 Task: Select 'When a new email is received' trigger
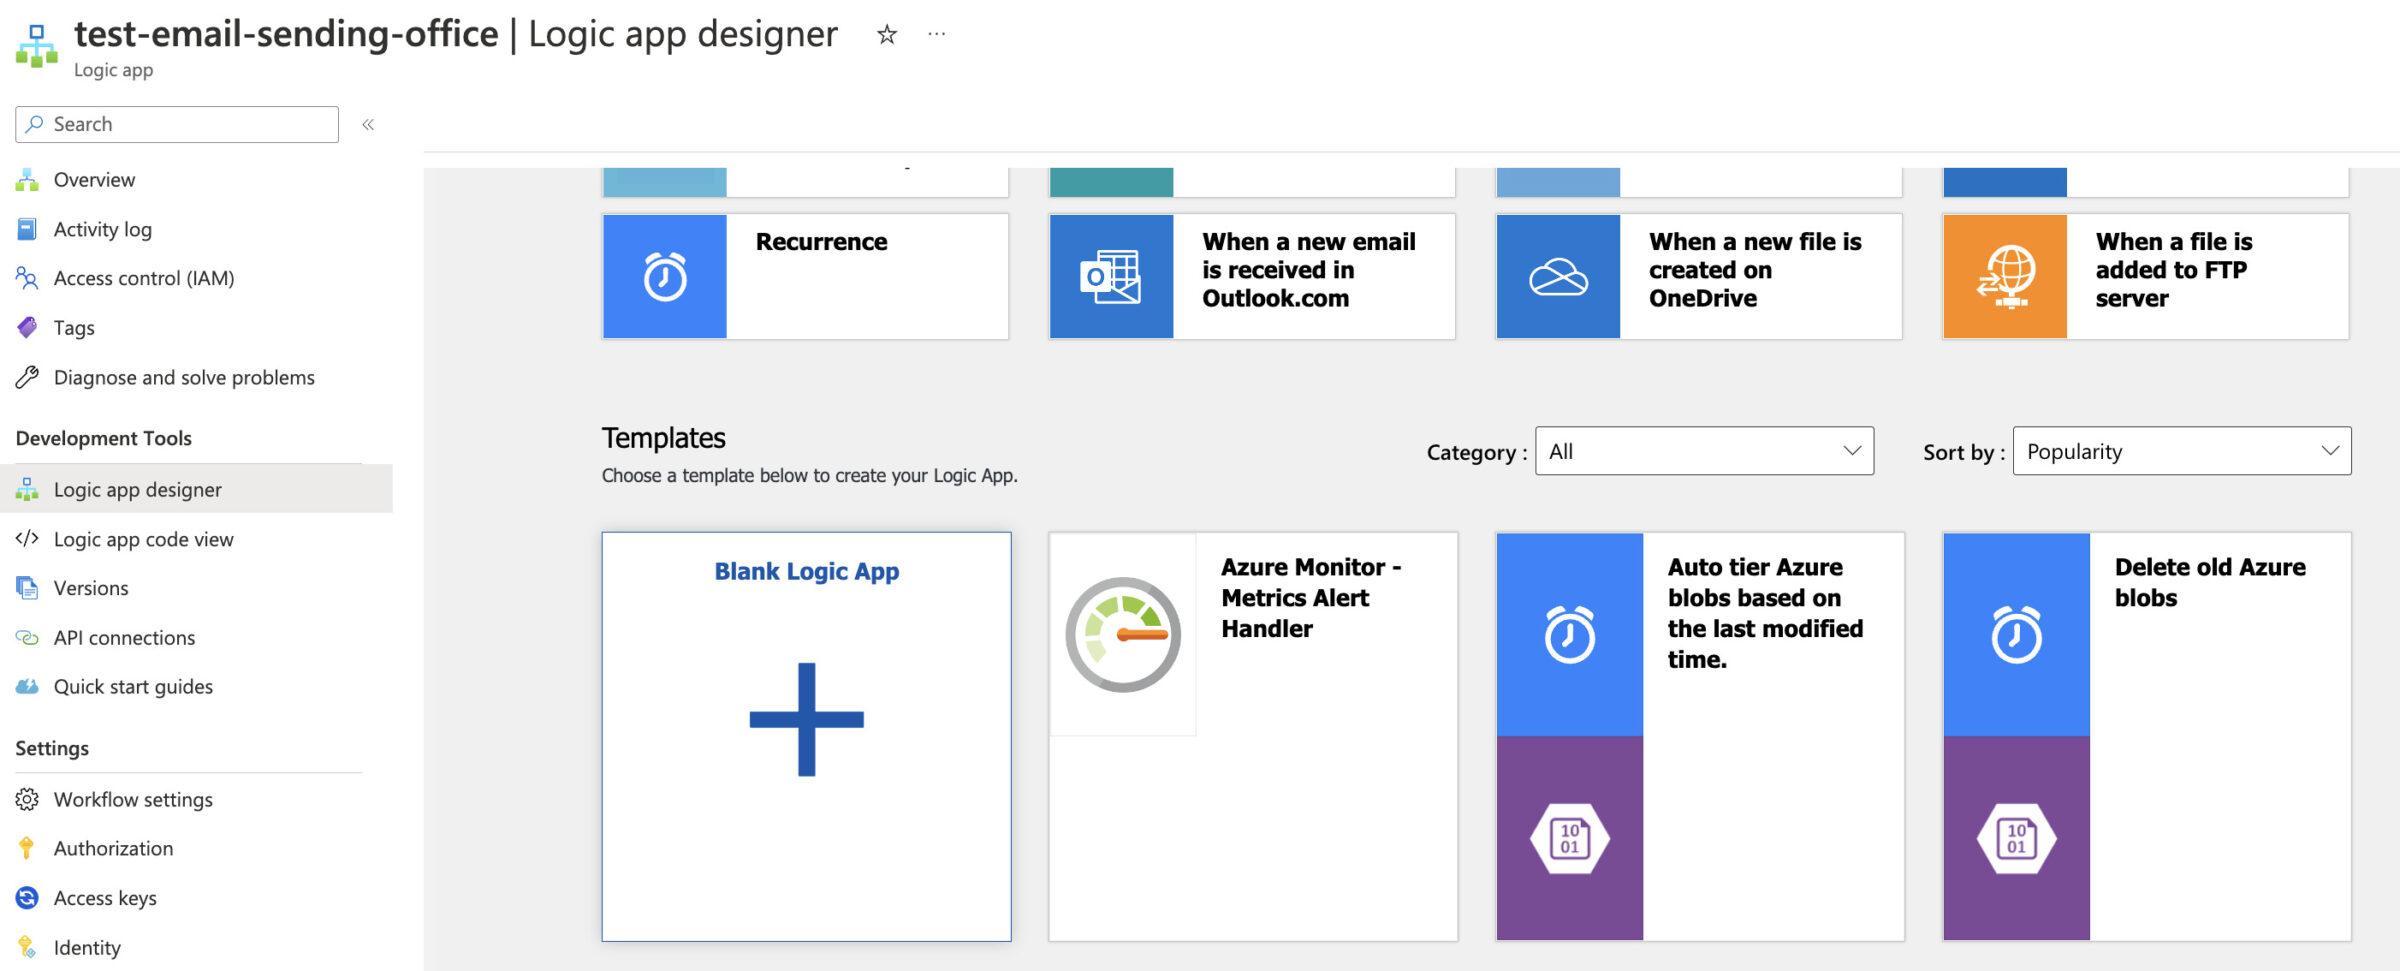click(x=1252, y=276)
